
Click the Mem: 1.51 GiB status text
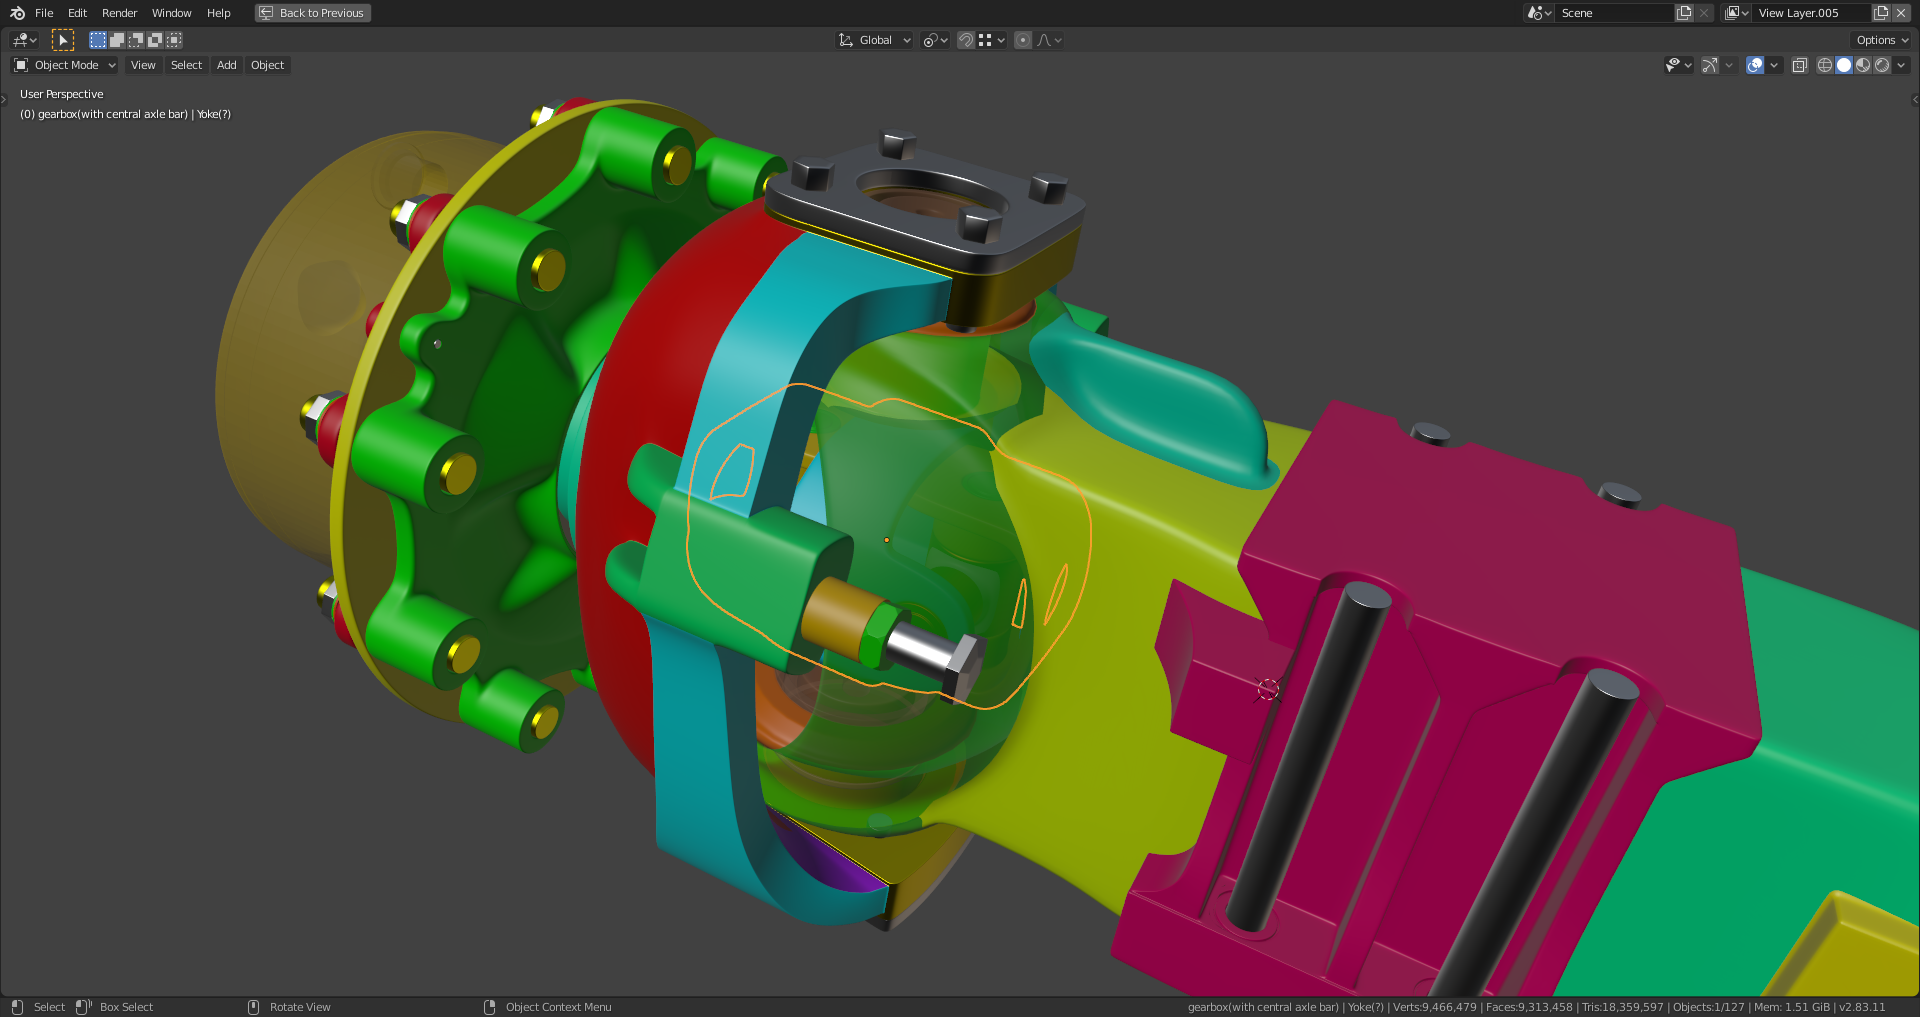(1791, 1007)
